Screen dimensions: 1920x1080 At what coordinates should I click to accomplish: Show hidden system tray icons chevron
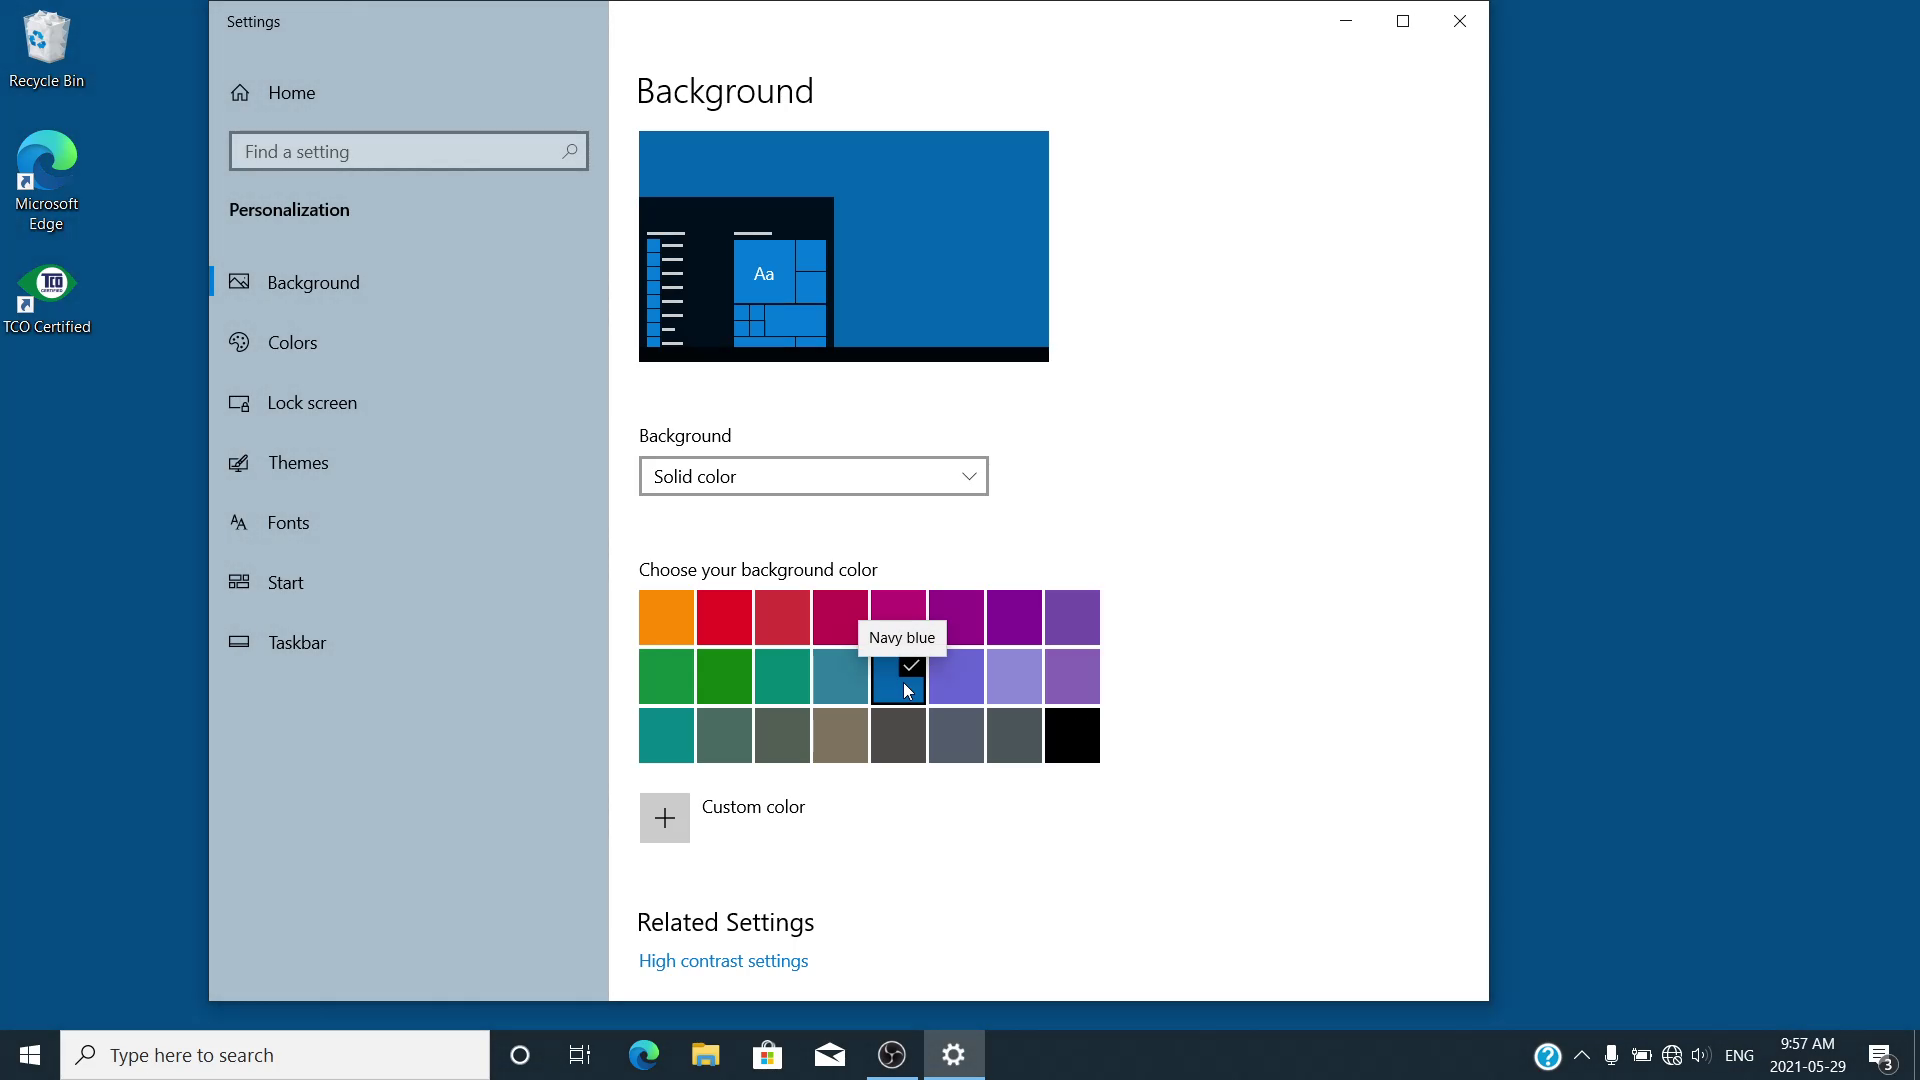[x=1582, y=1055]
